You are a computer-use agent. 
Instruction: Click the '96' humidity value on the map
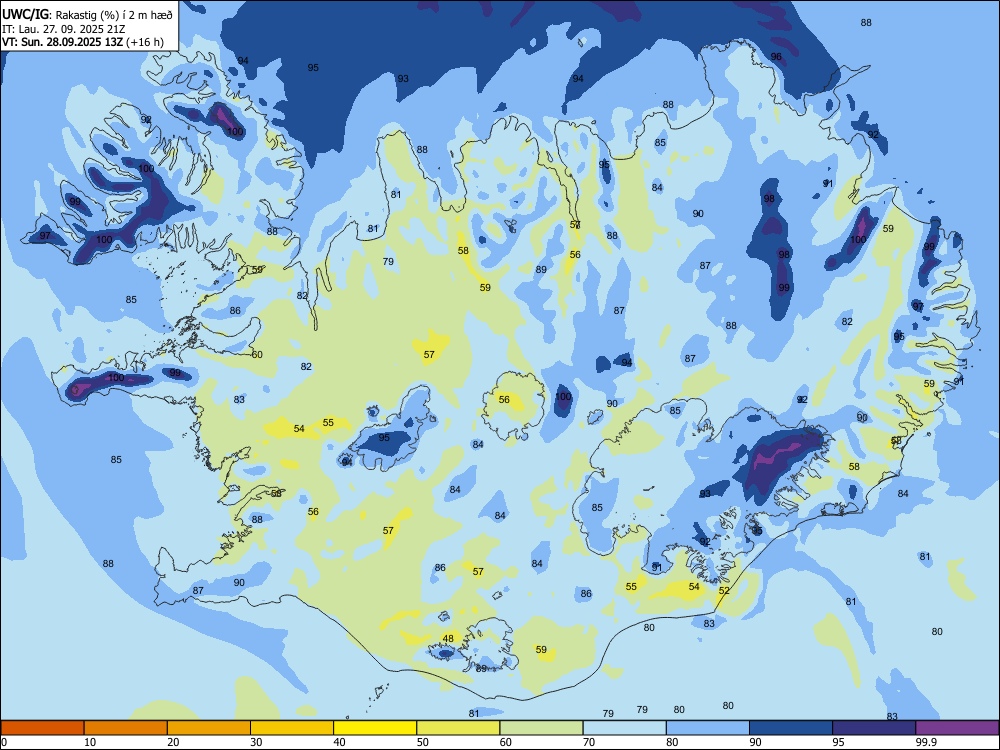[776, 56]
